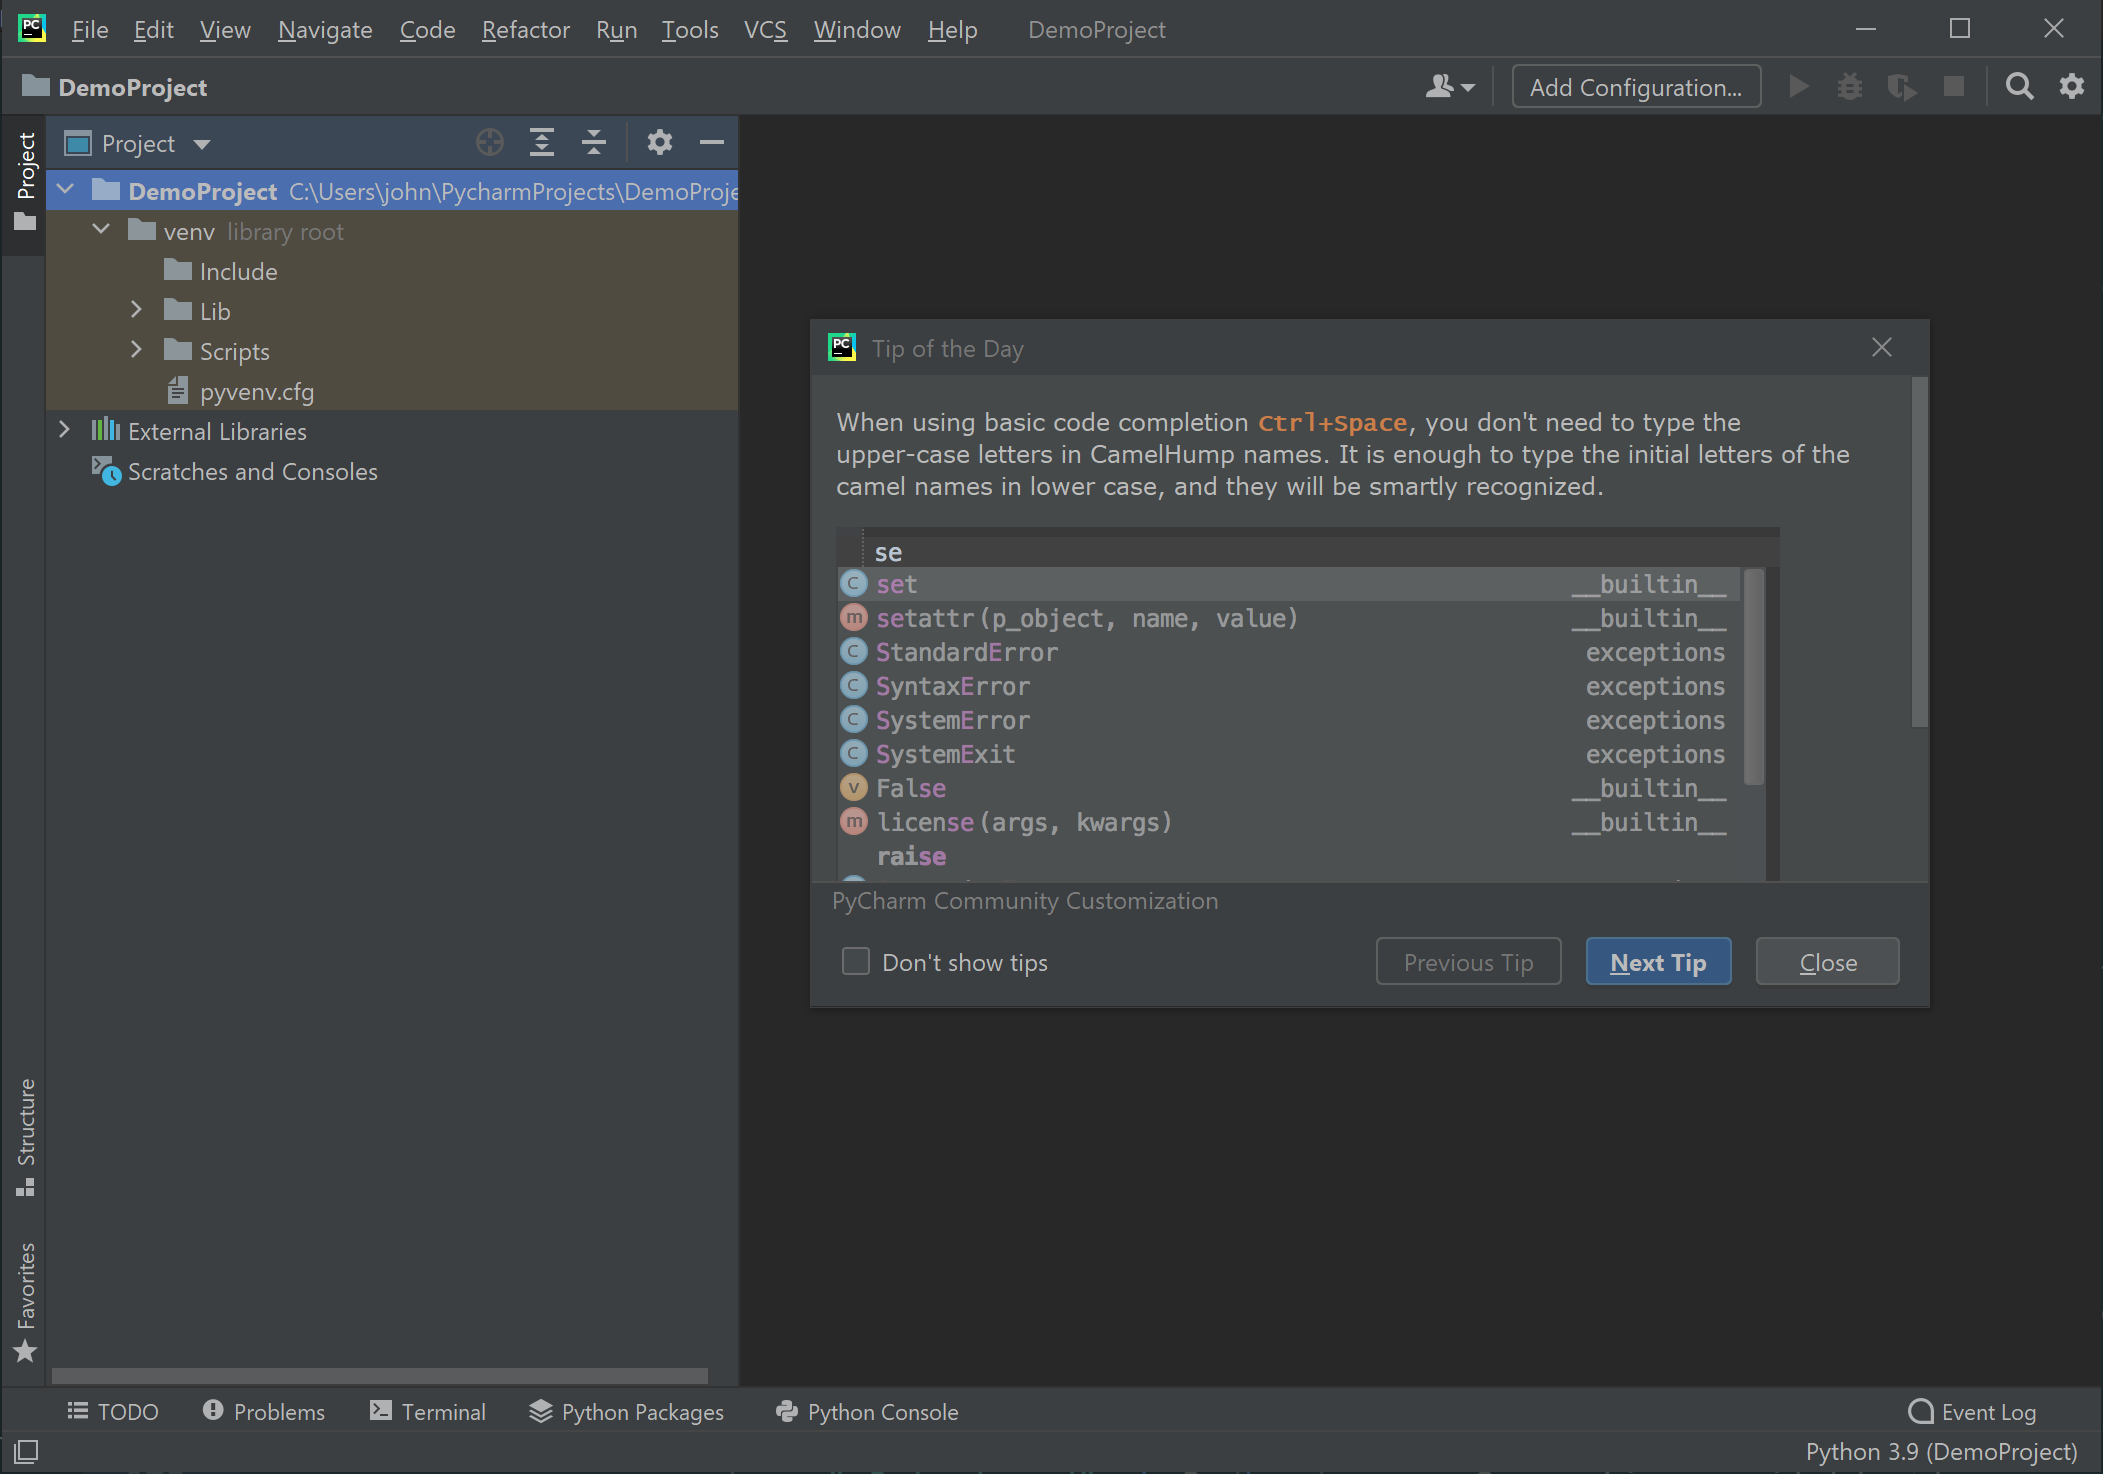Viewport: 2103px width, 1474px height.
Task: Open the Tools menu
Action: coord(689,30)
